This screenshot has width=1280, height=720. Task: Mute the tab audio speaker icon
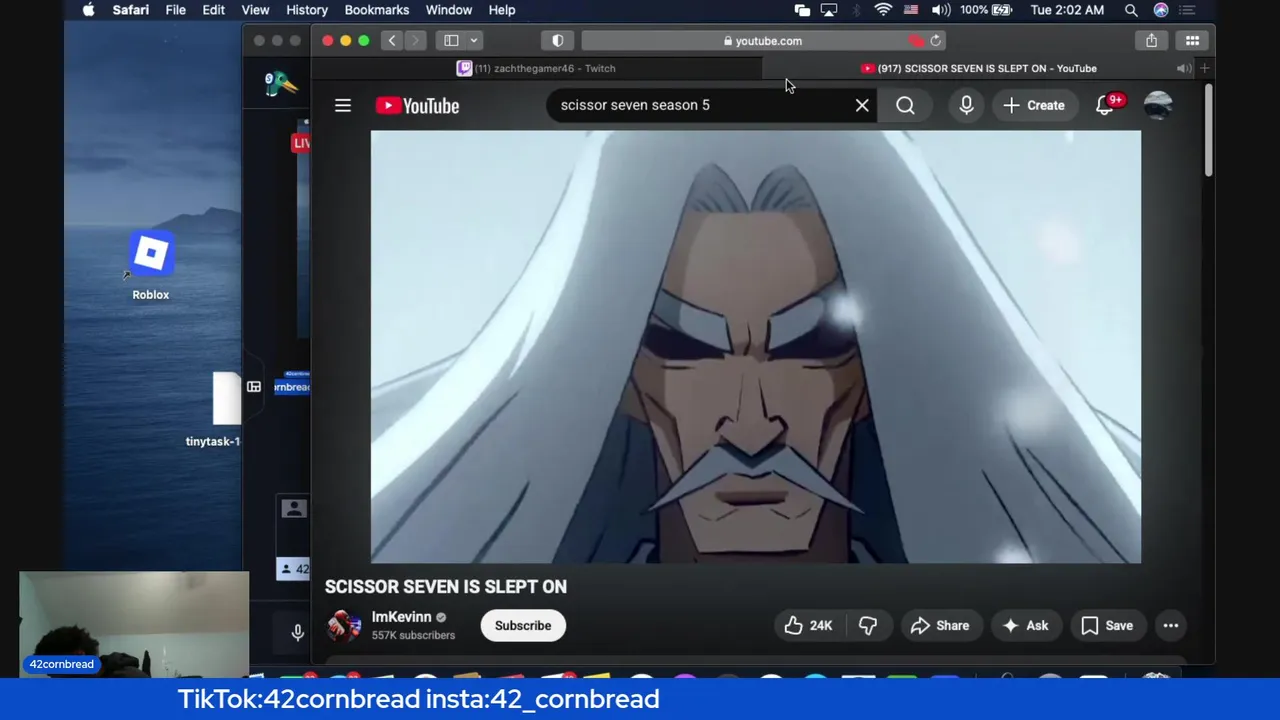click(1183, 68)
